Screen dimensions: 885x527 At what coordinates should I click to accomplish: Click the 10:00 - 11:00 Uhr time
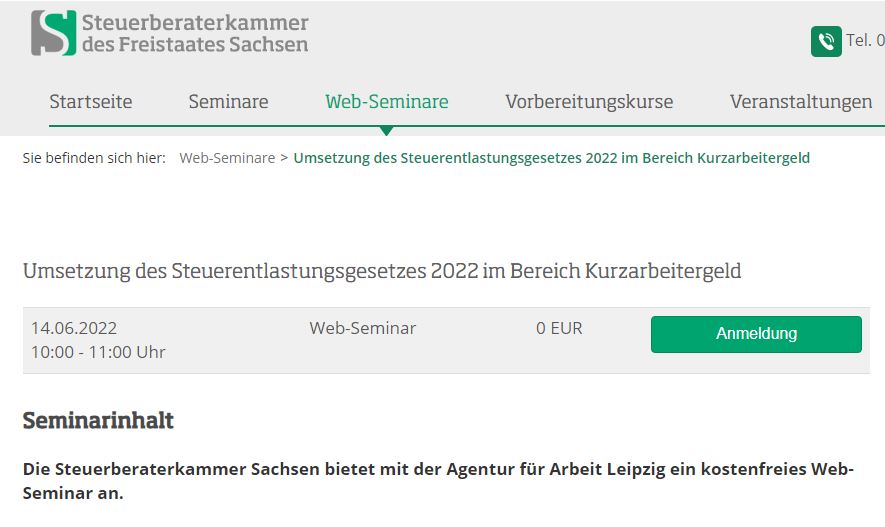click(98, 352)
